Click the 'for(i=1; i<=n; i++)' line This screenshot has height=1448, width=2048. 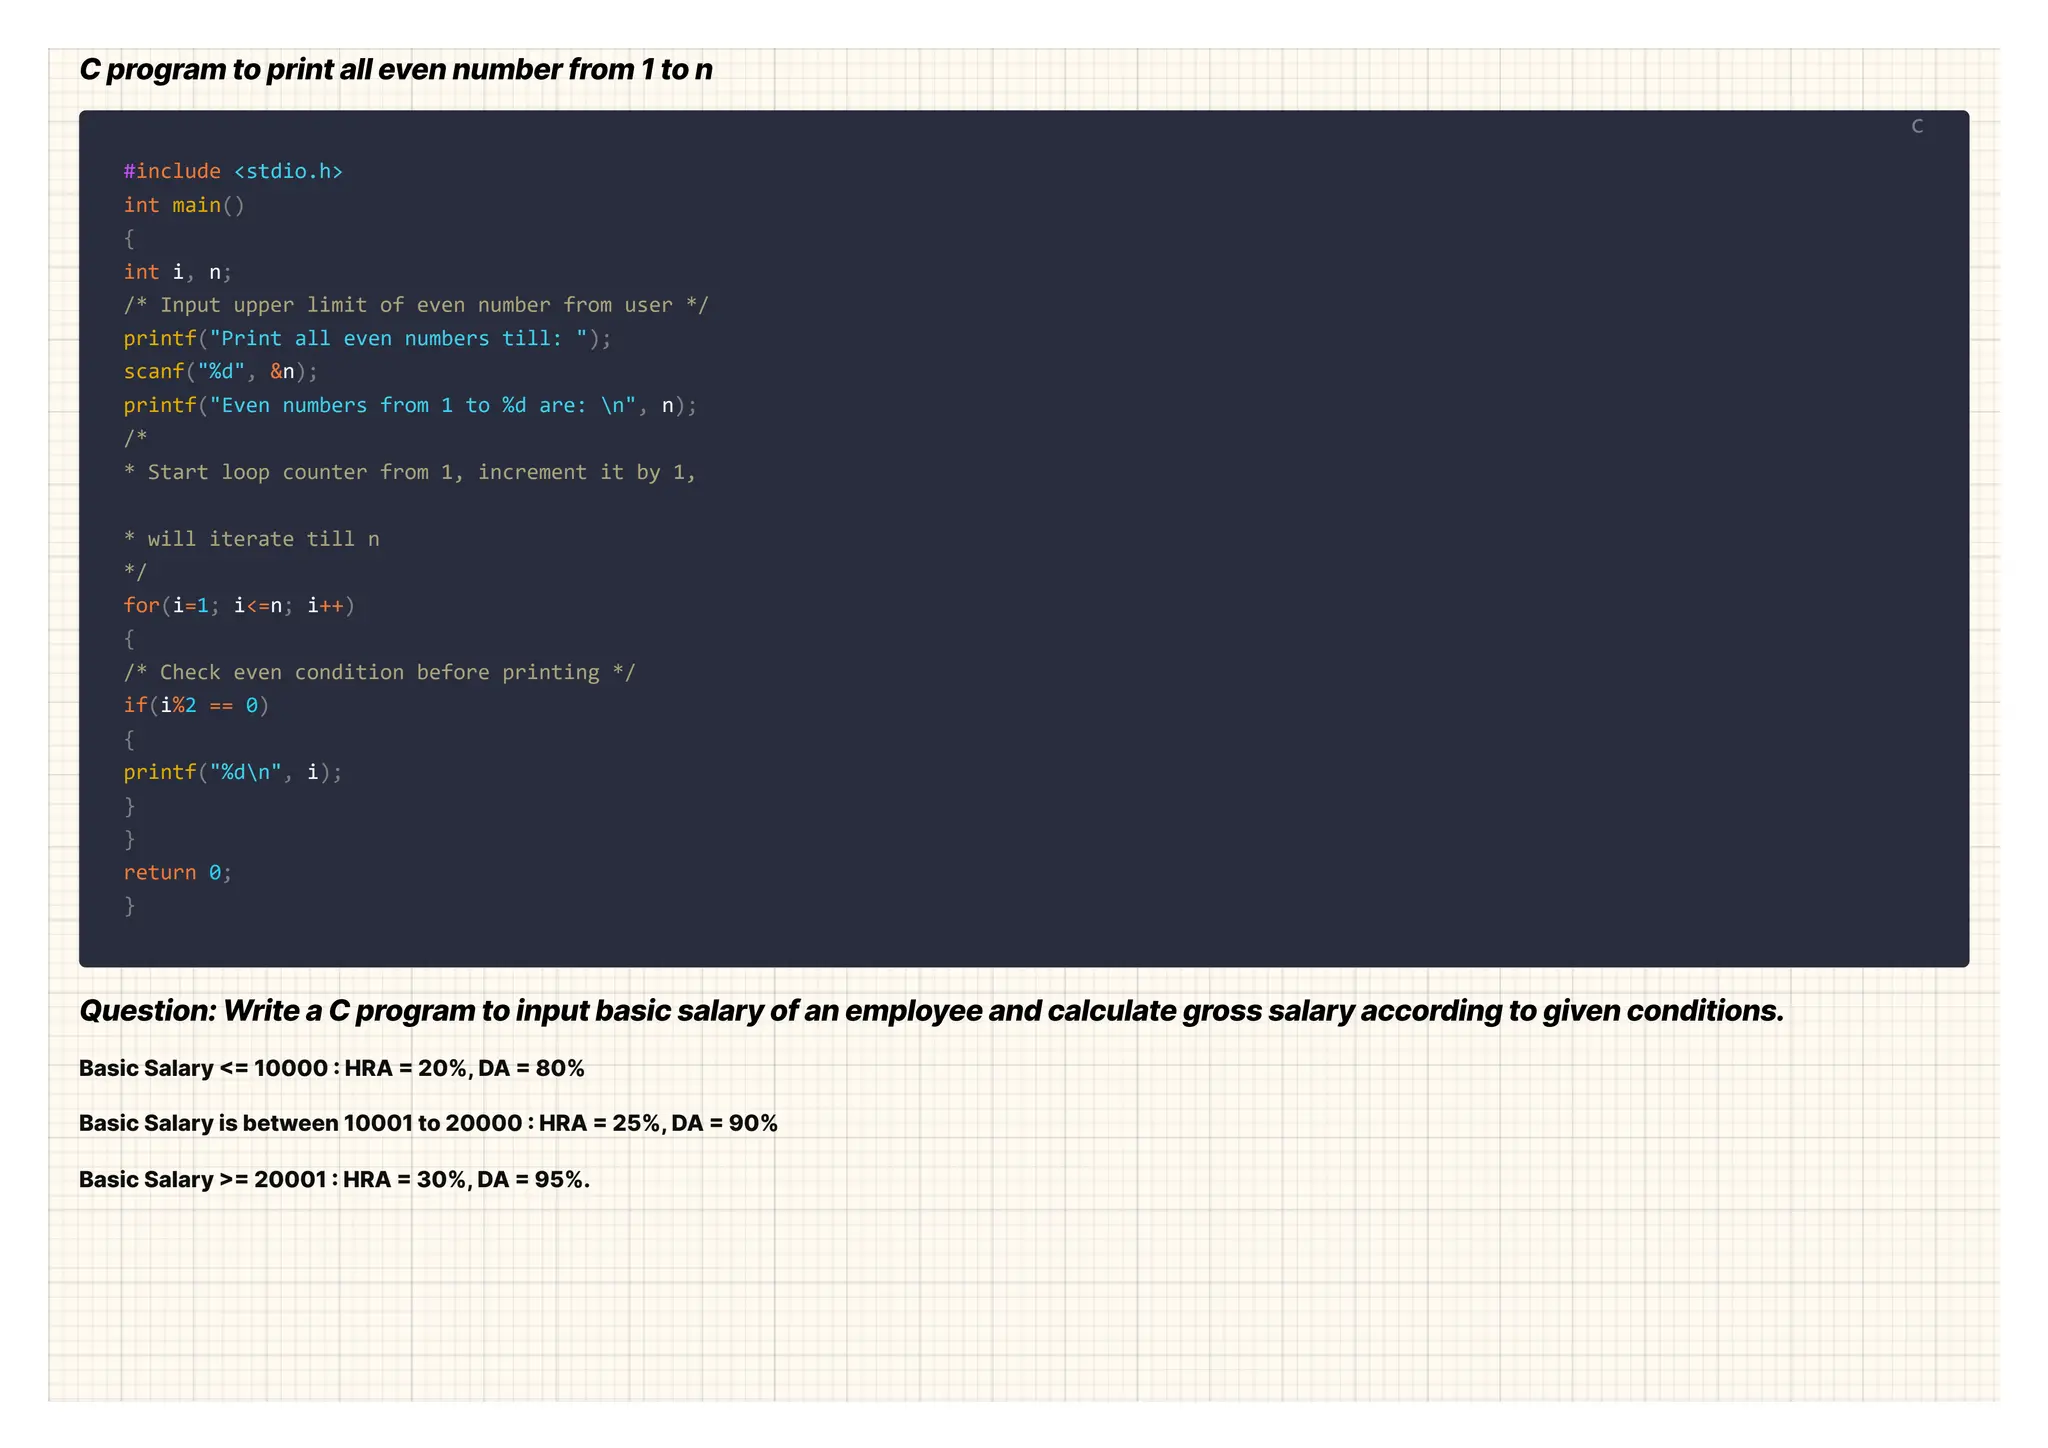tap(239, 605)
